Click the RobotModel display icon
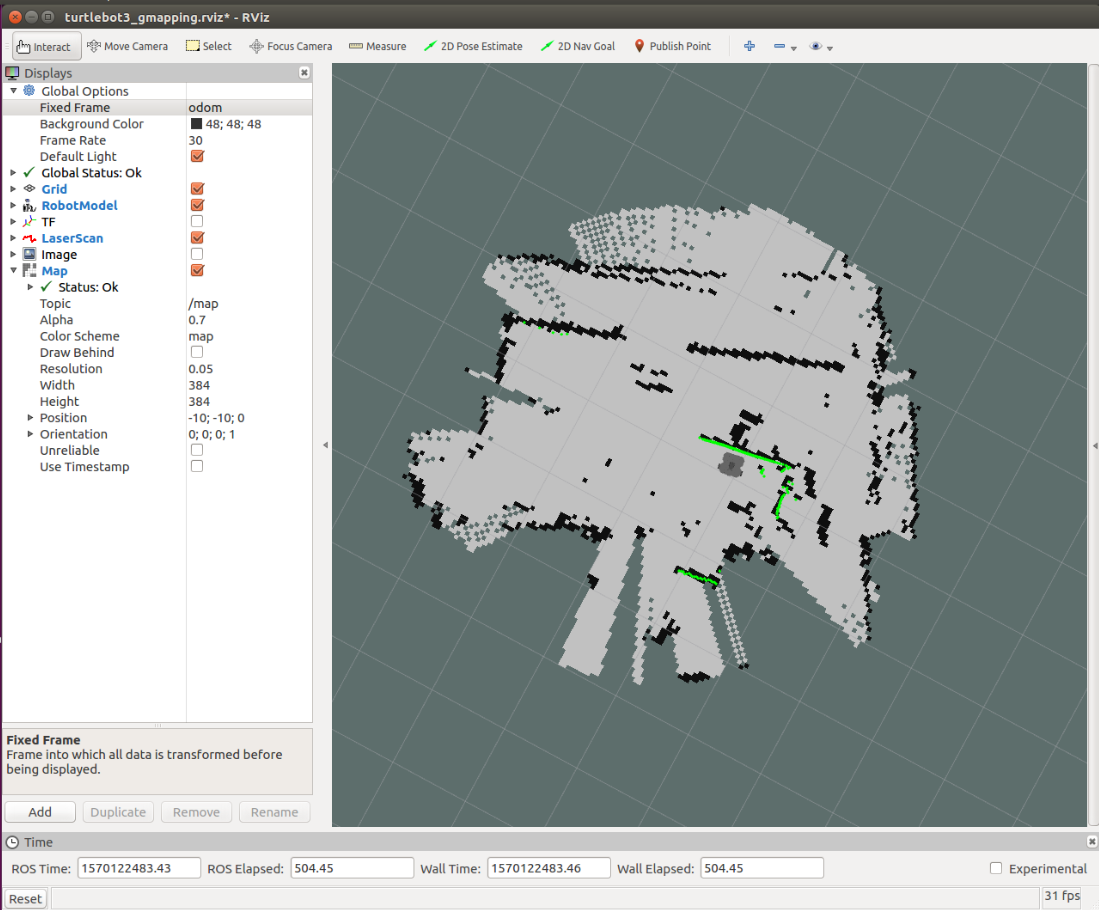Screen dimensions: 1099x910 [29, 205]
